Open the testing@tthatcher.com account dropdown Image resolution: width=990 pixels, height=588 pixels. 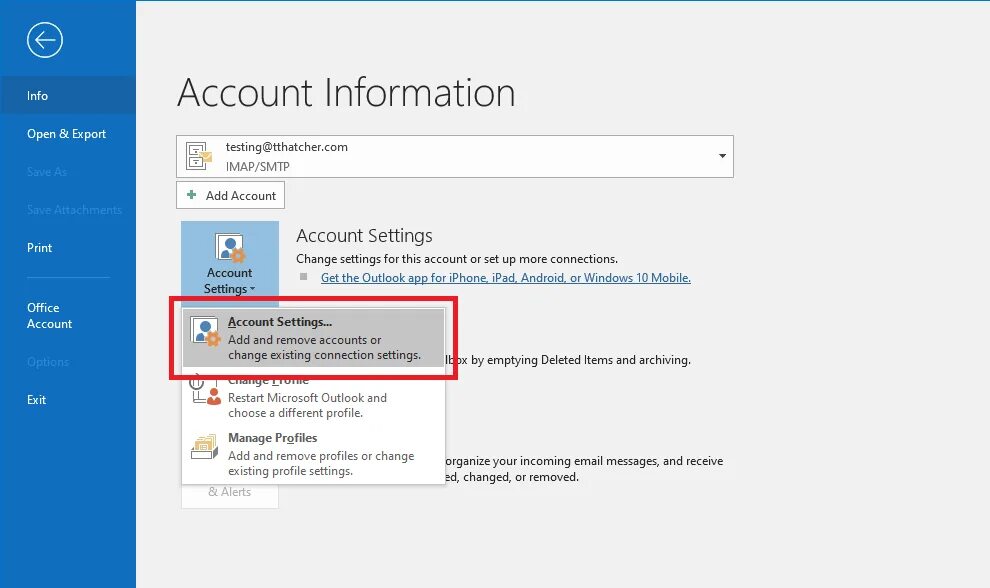click(x=455, y=156)
